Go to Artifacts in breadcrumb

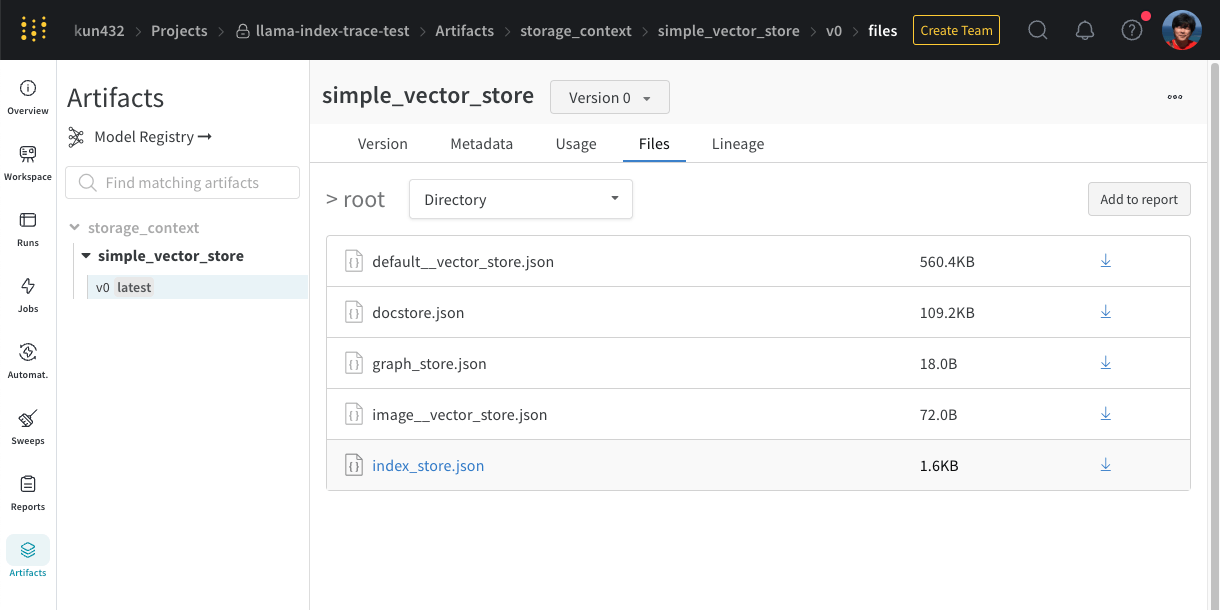(x=465, y=31)
